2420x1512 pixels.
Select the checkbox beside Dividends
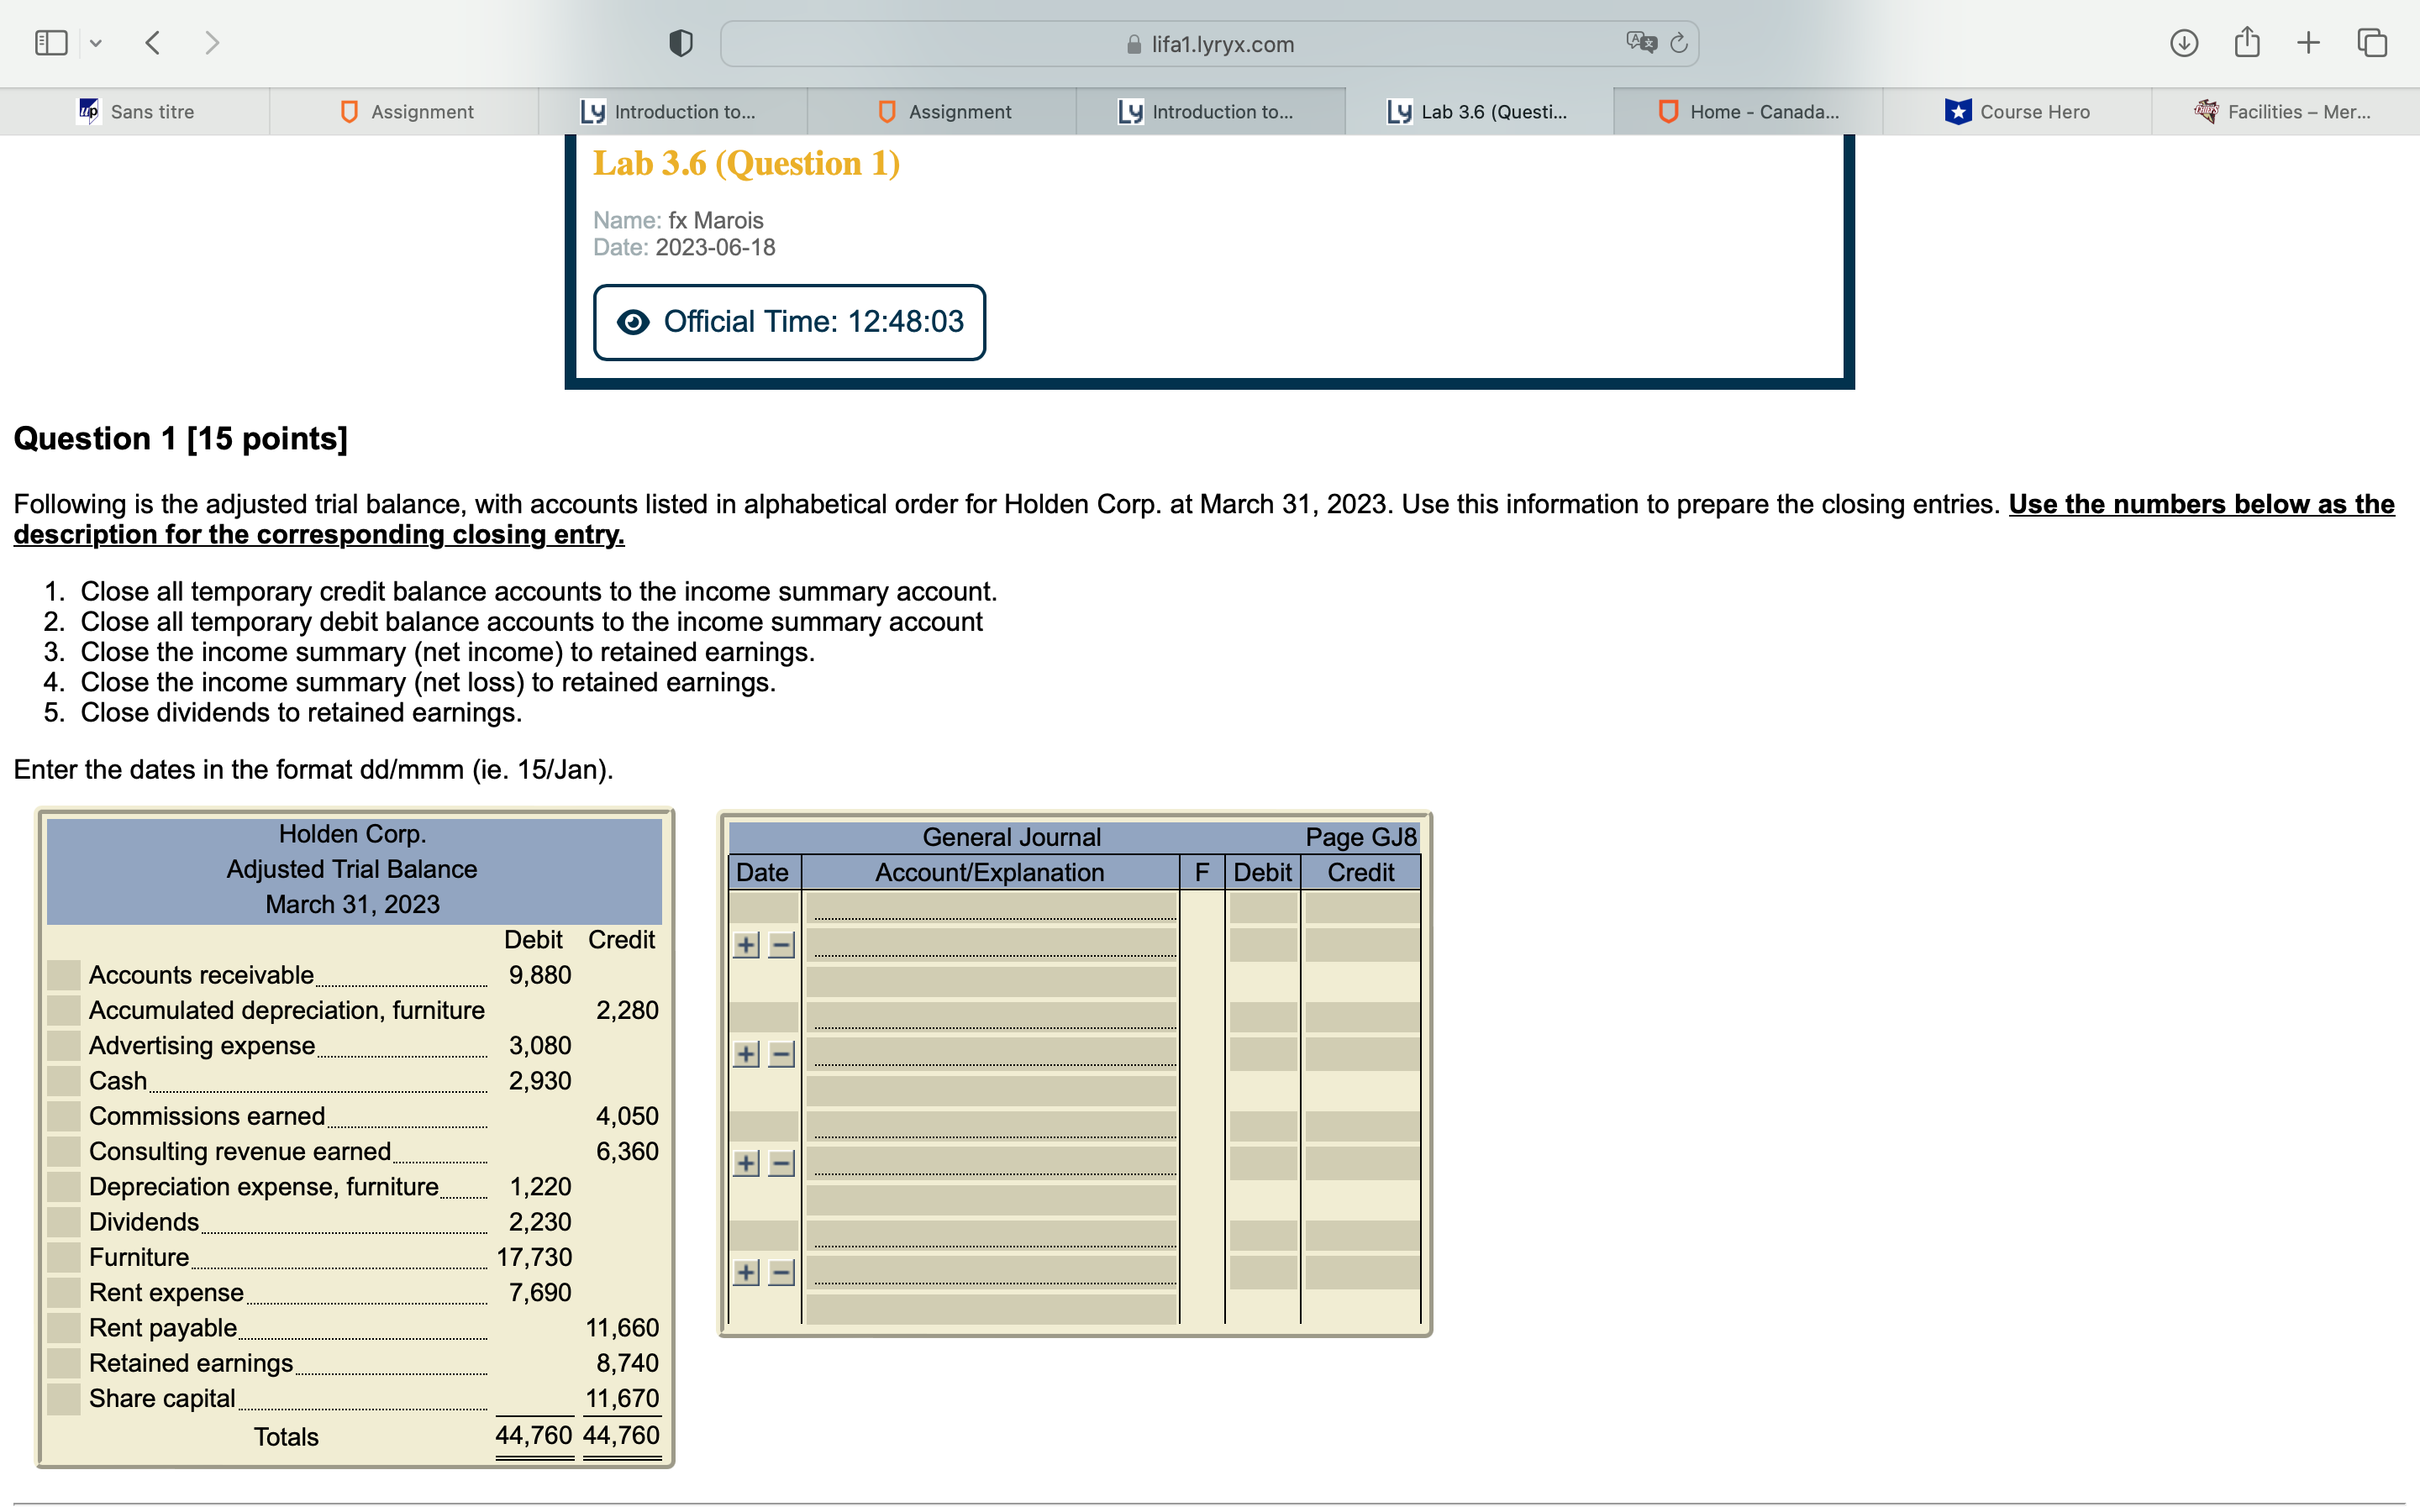62,1221
